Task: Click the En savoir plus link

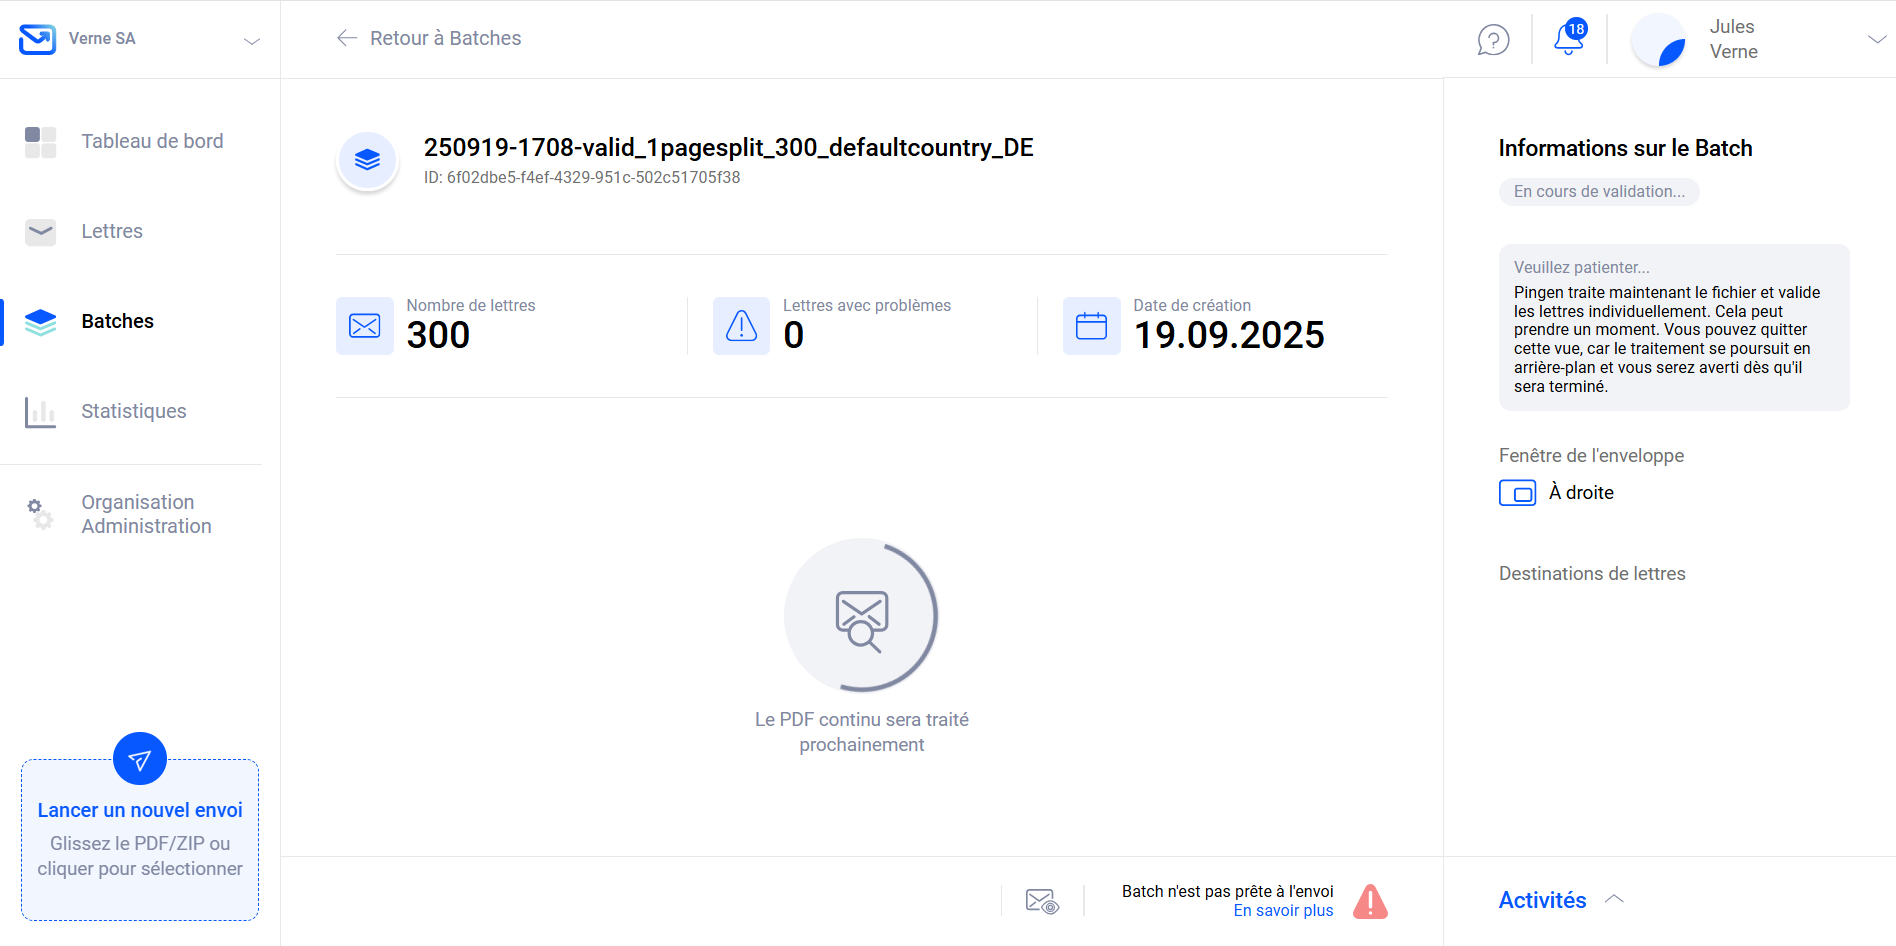Action: [1283, 911]
